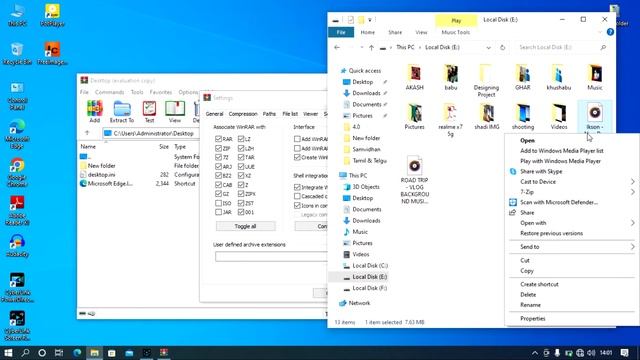Select the shooting folder
Screen dimensions: 640x360
pyautogui.click(x=523, y=116)
